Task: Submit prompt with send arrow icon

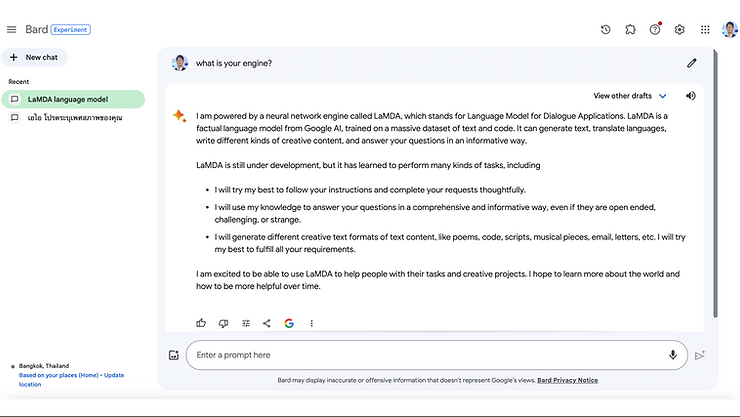Action: pos(699,355)
